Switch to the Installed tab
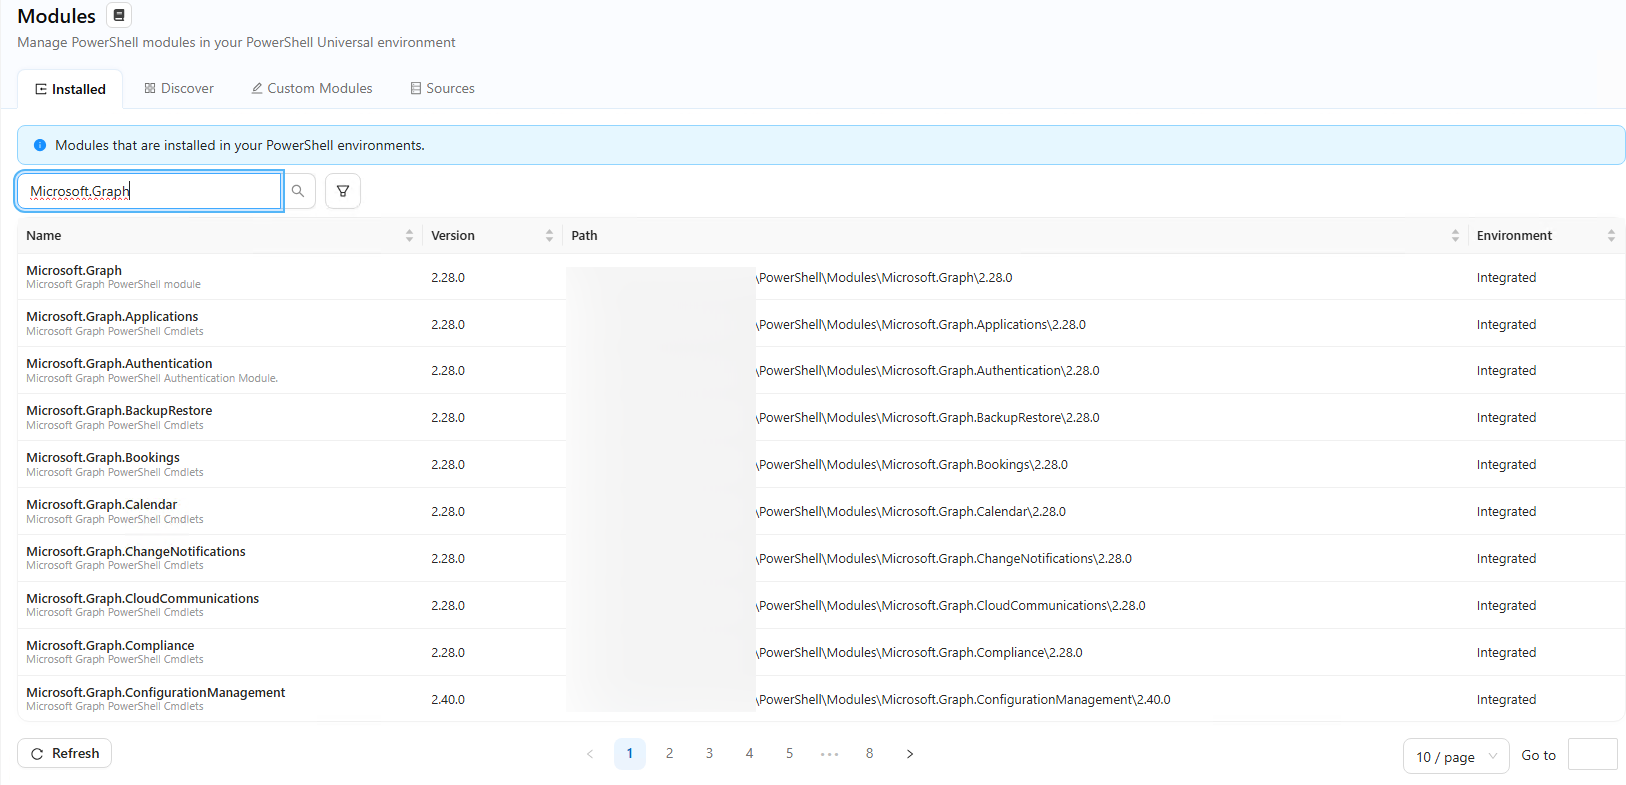This screenshot has width=1626, height=785. tap(70, 89)
